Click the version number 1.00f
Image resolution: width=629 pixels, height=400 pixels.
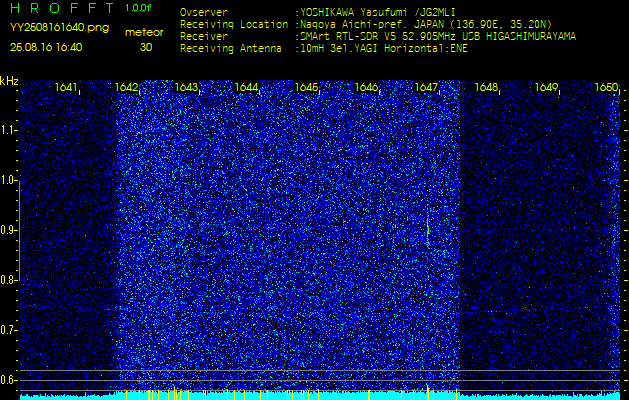click(x=138, y=8)
